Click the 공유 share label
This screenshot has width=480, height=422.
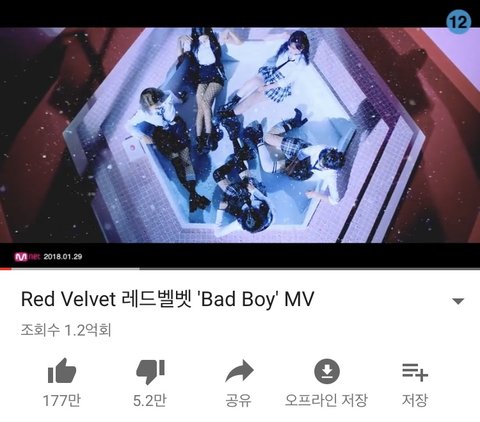pyautogui.click(x=238, y=400)
